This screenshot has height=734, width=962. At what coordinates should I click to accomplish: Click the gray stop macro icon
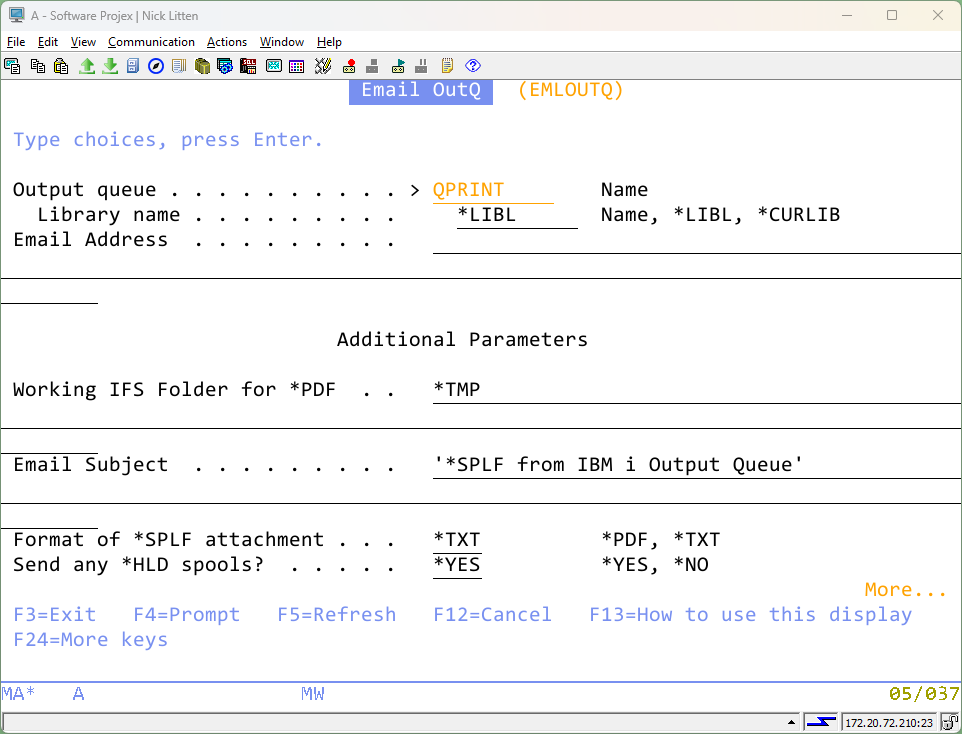[372, 66]
